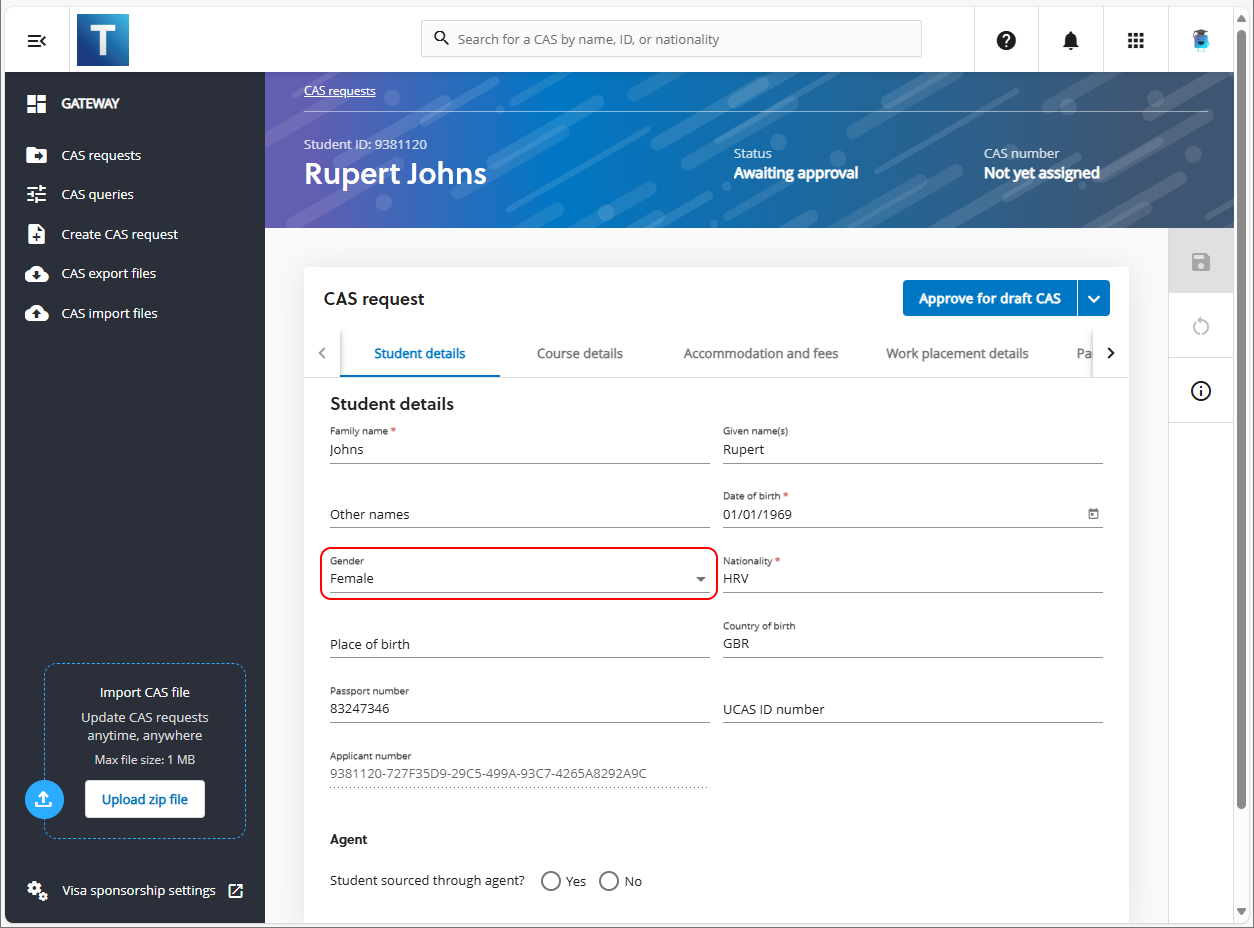Viewport: 1254px width, 928px height.
Task: Switch to the Course details tab
Action: coord(579,353)
